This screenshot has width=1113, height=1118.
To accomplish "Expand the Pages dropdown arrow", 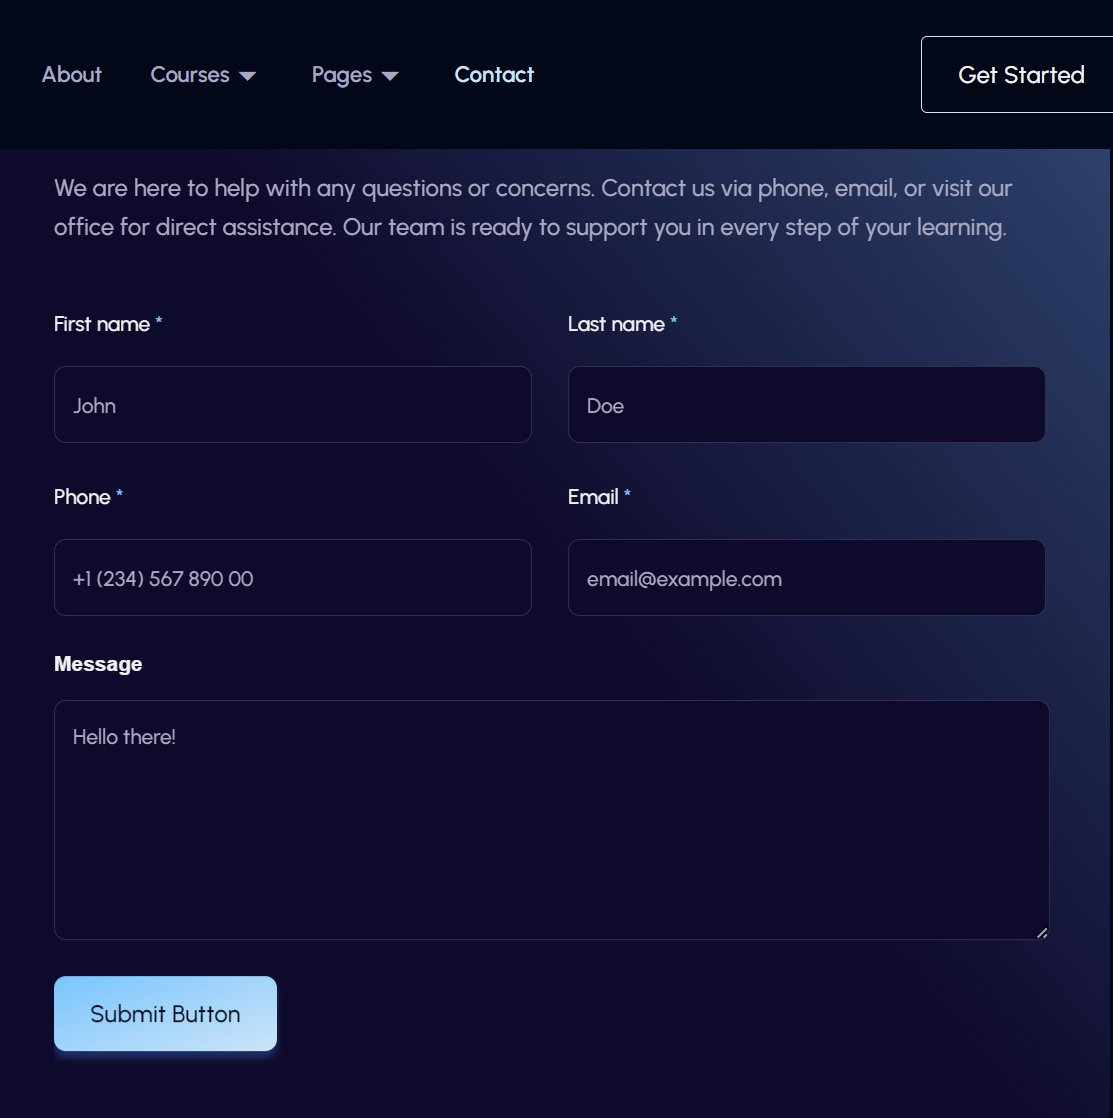I will [x=390, y=76].
